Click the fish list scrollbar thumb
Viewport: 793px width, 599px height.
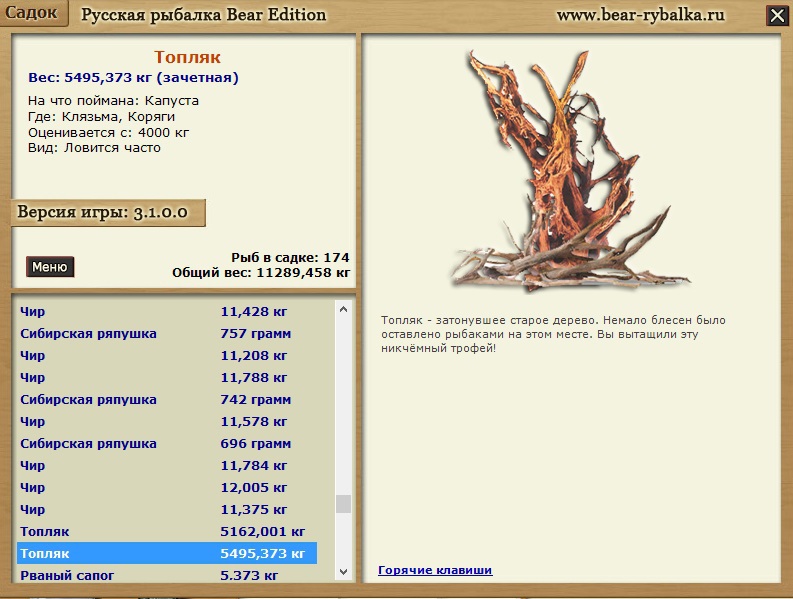pos(344,503)
